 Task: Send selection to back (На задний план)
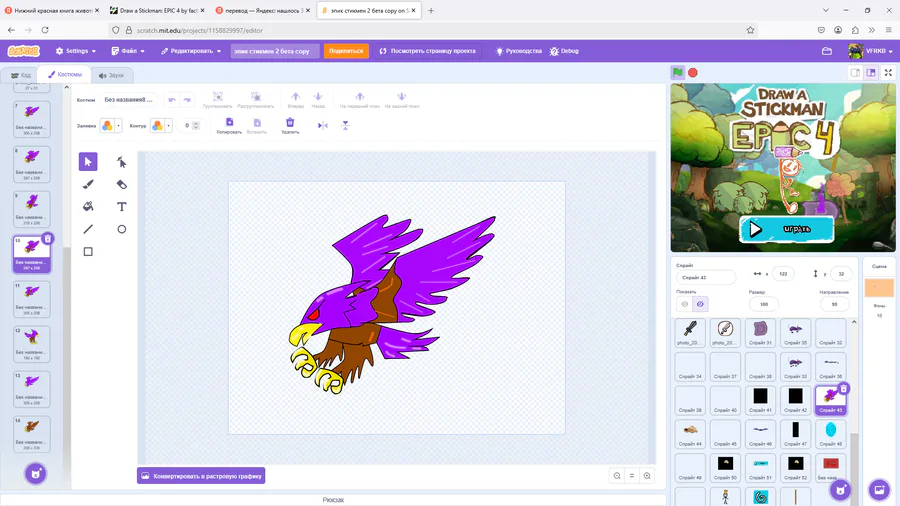[x=402, y=96]
